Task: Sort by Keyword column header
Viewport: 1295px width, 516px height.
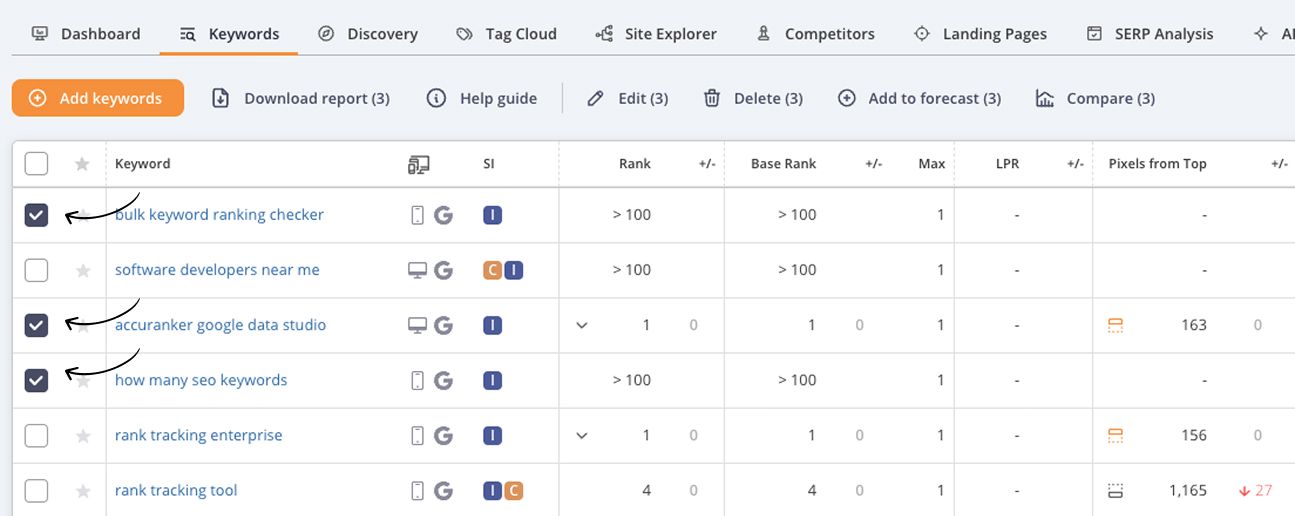Action: point(142,164)
